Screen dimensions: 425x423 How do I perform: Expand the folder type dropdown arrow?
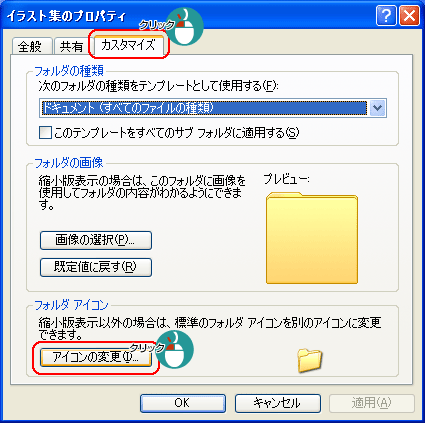click(377, 108)
